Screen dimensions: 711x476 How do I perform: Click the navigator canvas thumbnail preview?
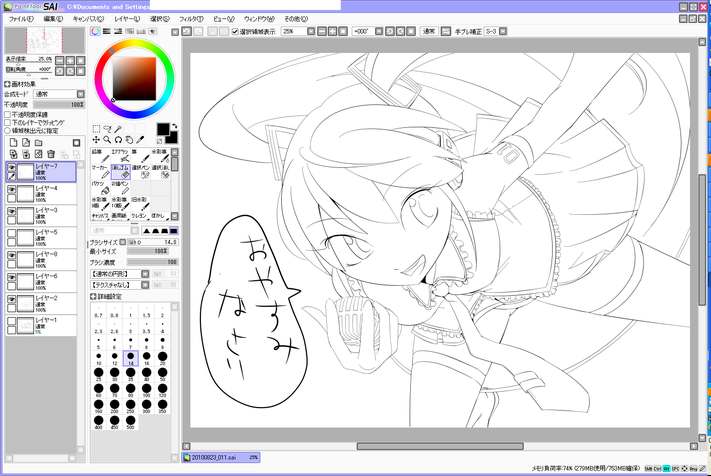point(44,40)
